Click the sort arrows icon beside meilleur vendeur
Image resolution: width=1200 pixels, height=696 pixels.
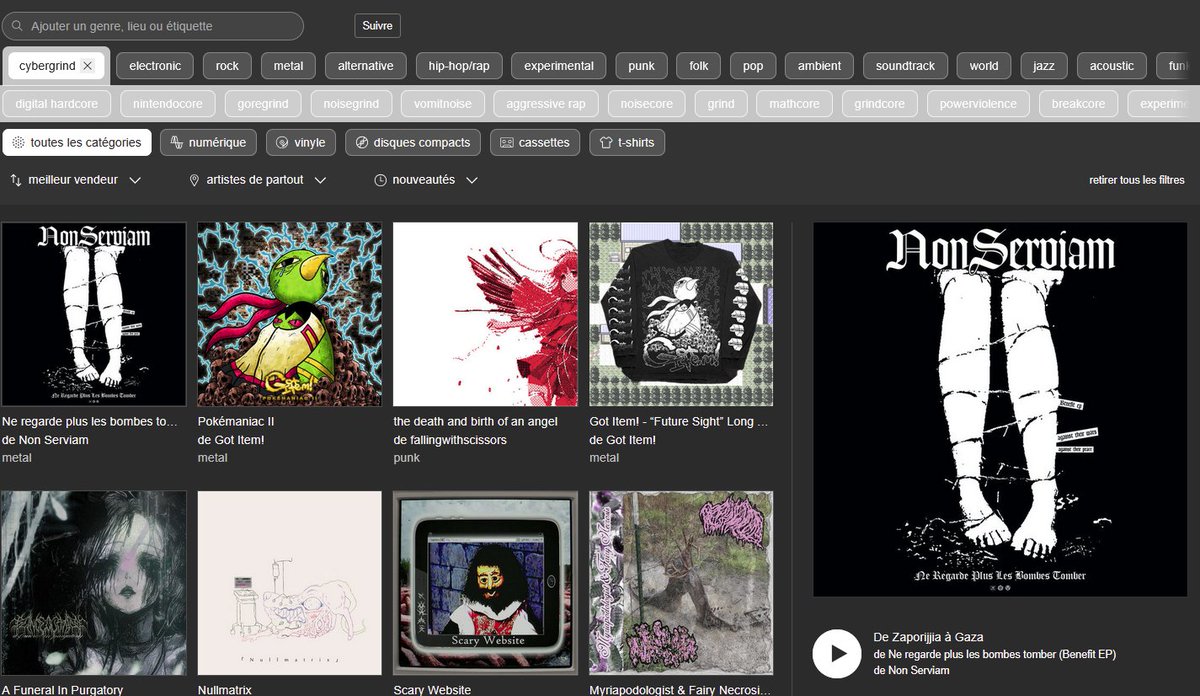pyautogui.click(x=16, y=180)
